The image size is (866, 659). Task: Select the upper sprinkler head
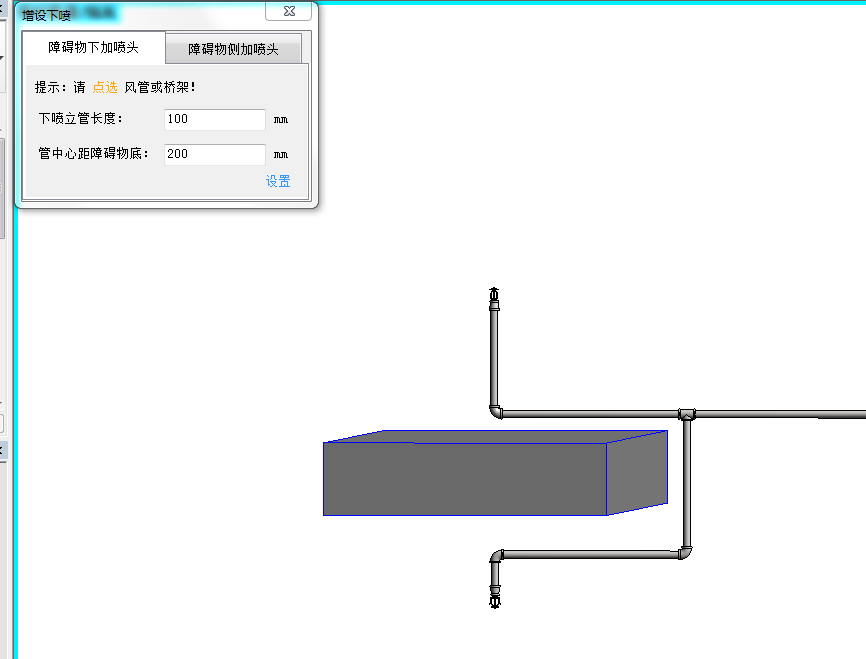pyautogui.click(x=493, y=297)
